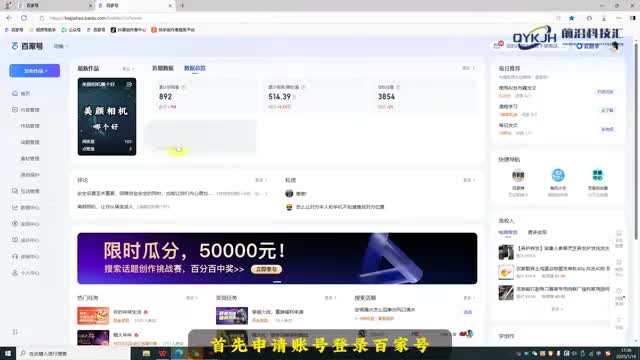This screenshot has height=360, width=640.
Task: Expand the more link below the product list
Action: point(557,309)
